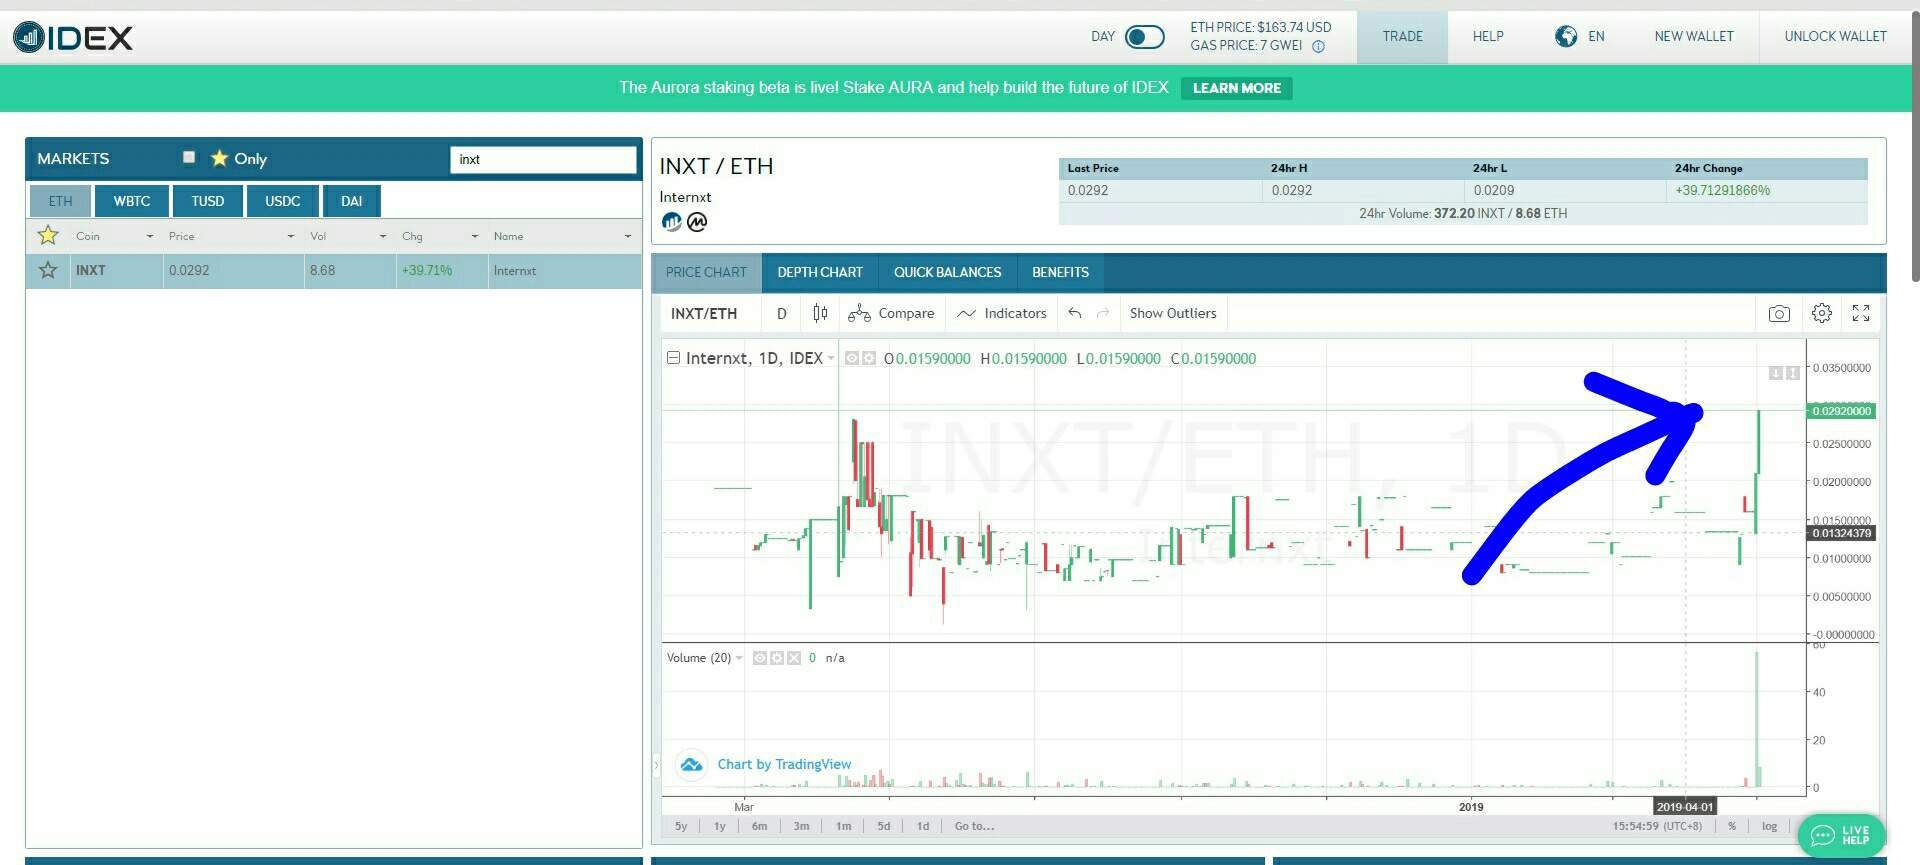Click the undo arrow in chart toolbar

[1075, 314]
